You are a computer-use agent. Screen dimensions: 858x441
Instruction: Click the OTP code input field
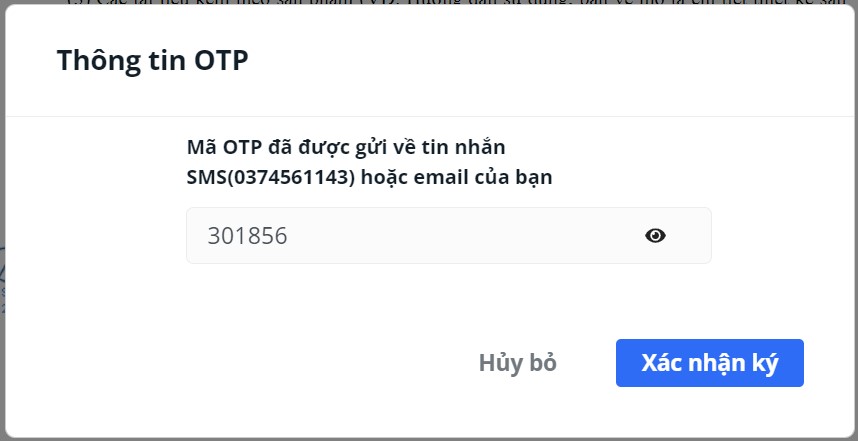(449, 235)
